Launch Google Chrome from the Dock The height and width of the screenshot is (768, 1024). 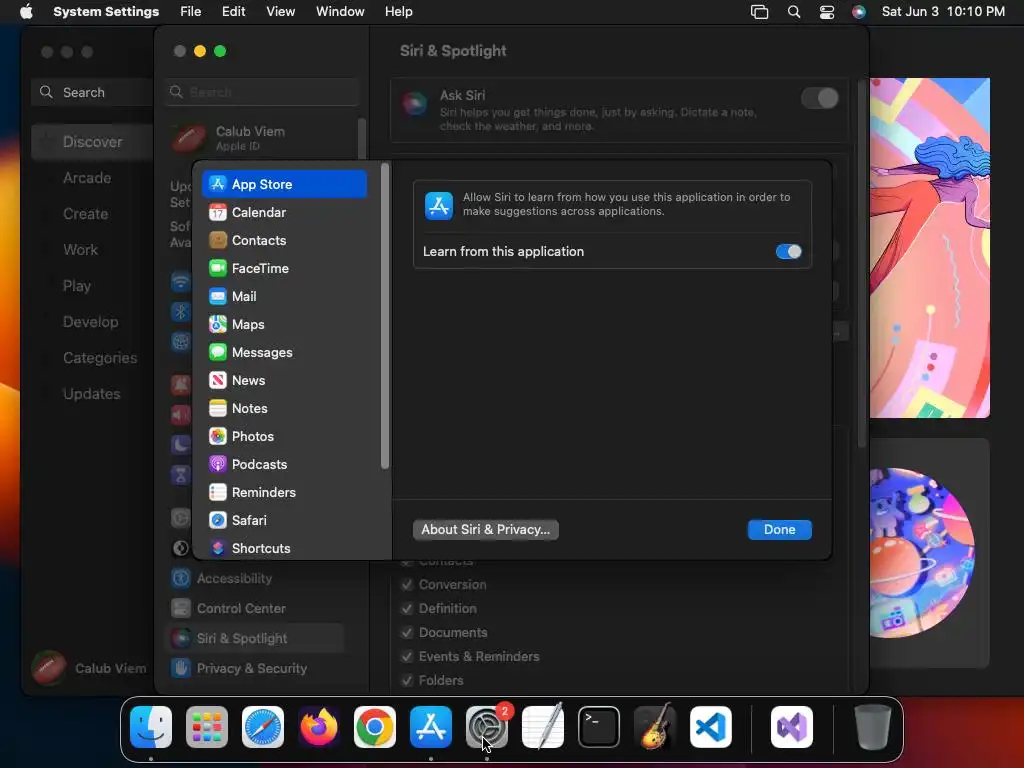coord(375,727)
